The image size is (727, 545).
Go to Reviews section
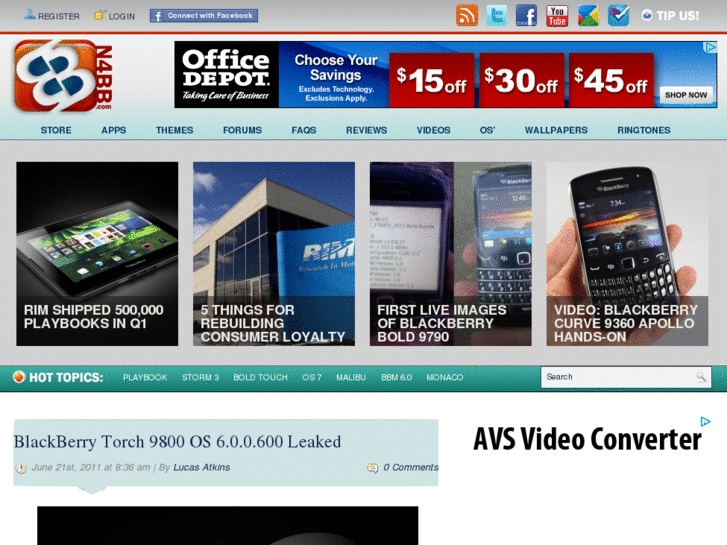click(x=366, y=130)
